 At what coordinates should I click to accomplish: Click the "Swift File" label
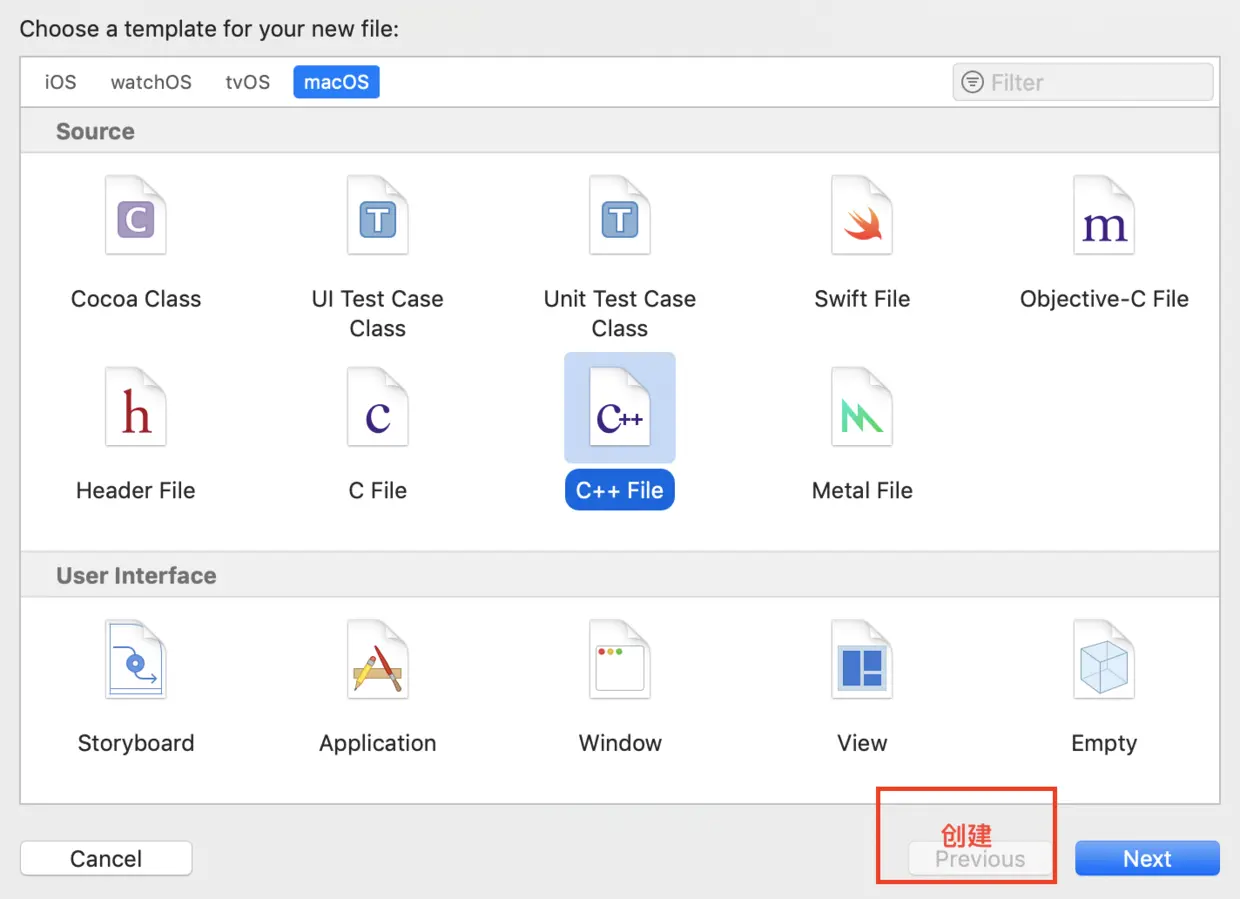click(862, 299)
